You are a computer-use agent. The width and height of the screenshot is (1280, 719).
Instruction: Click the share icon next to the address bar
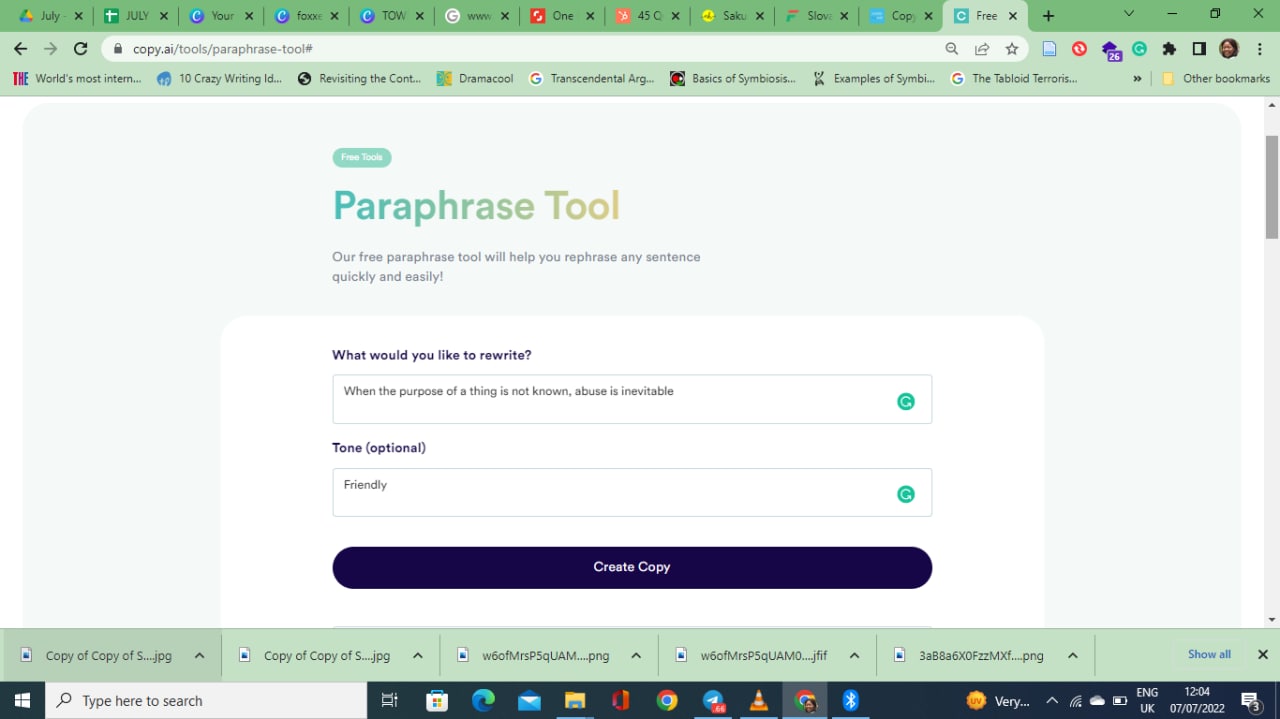coord(982,48)
